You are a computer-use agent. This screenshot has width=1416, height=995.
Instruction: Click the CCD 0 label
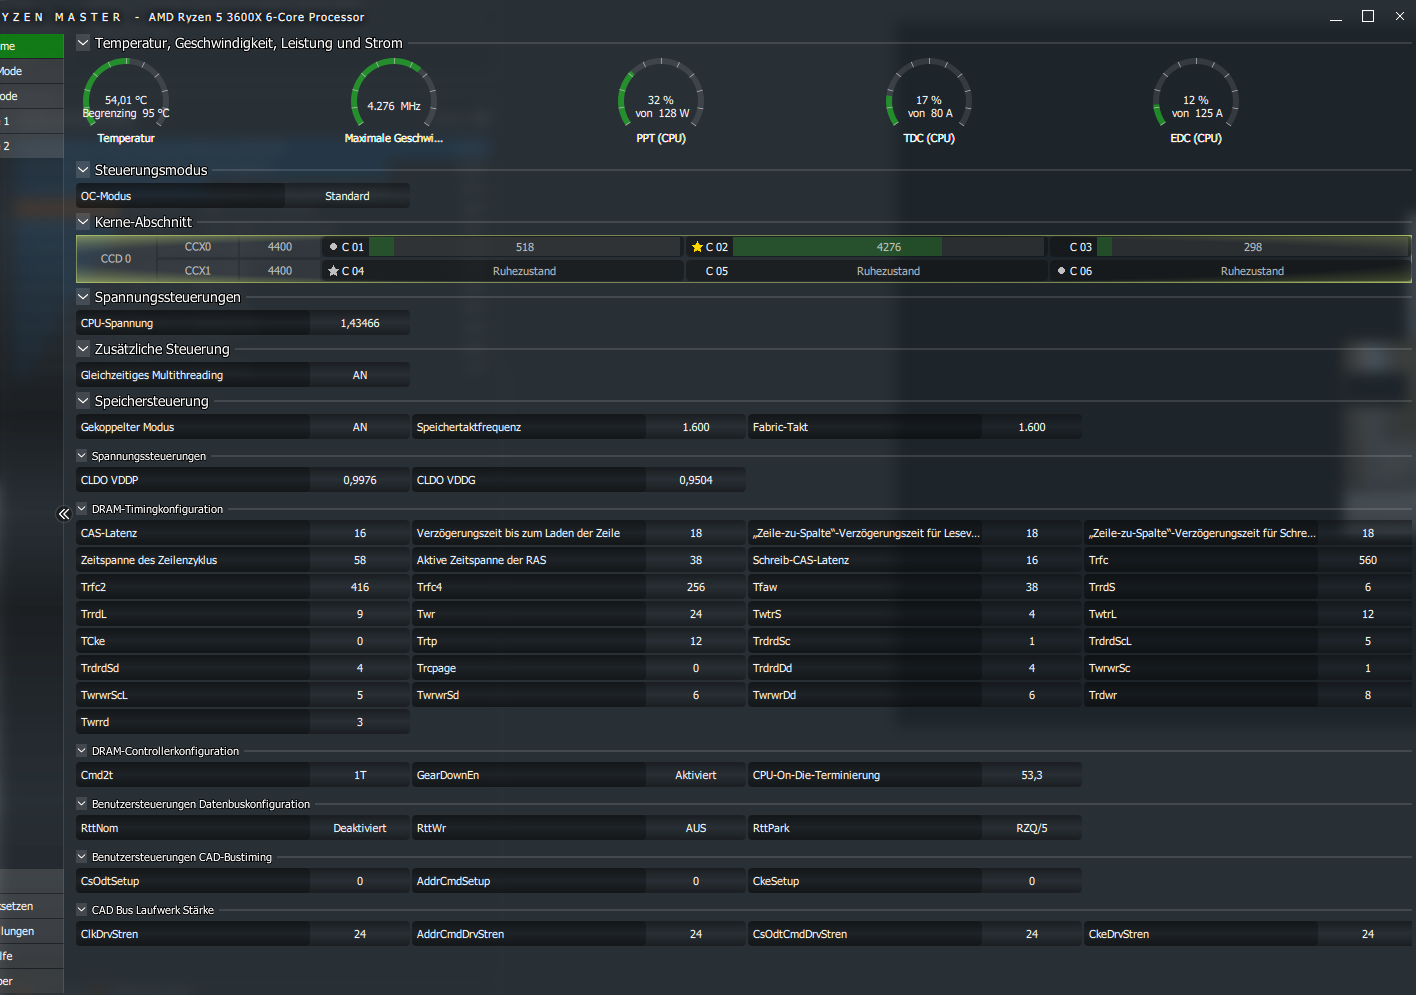[116, 259]
